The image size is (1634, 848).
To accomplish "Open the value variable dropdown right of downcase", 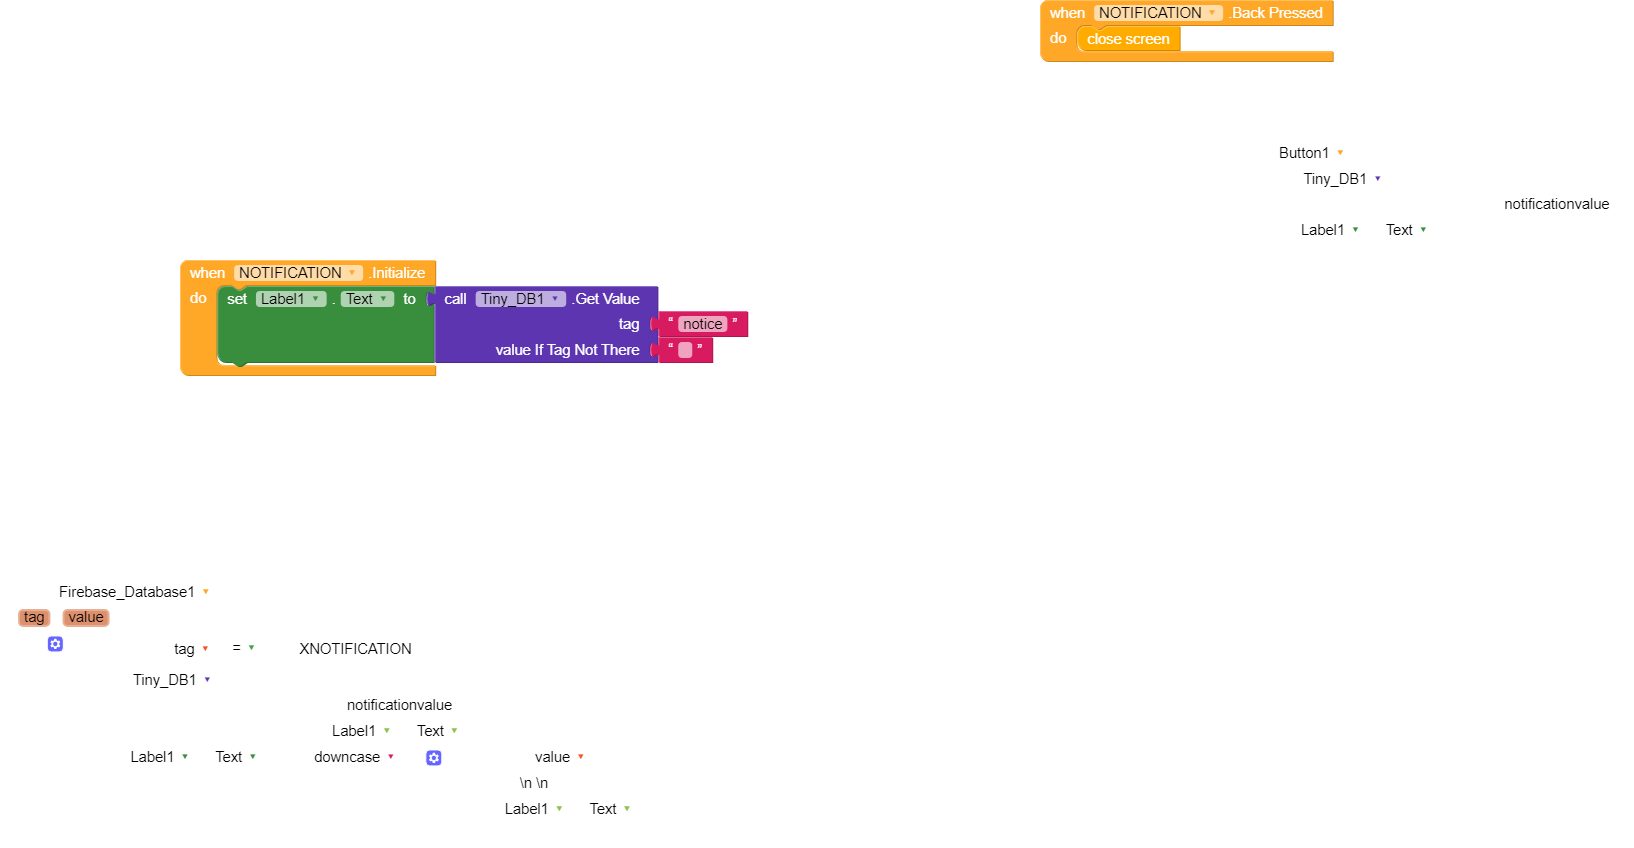I will [559, 757].
